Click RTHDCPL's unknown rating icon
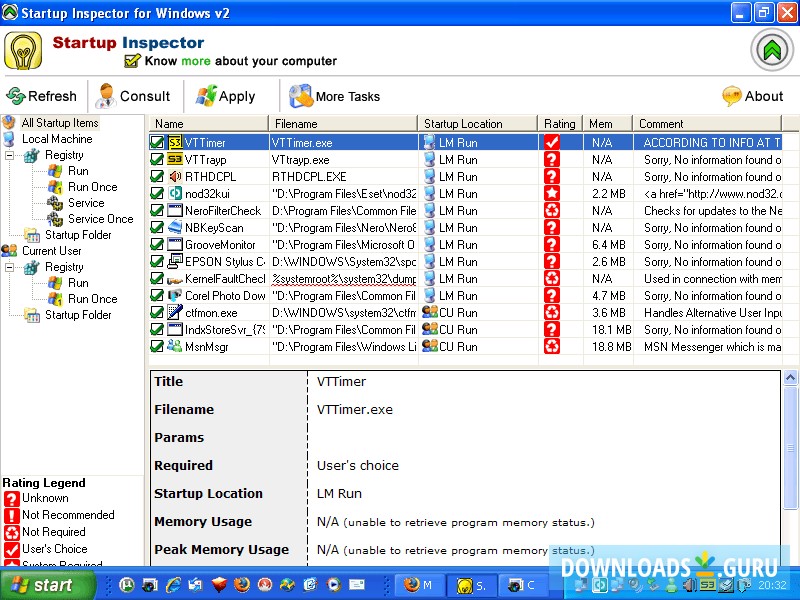The height and width of the screenshot is (600, 800). [552, 177]
